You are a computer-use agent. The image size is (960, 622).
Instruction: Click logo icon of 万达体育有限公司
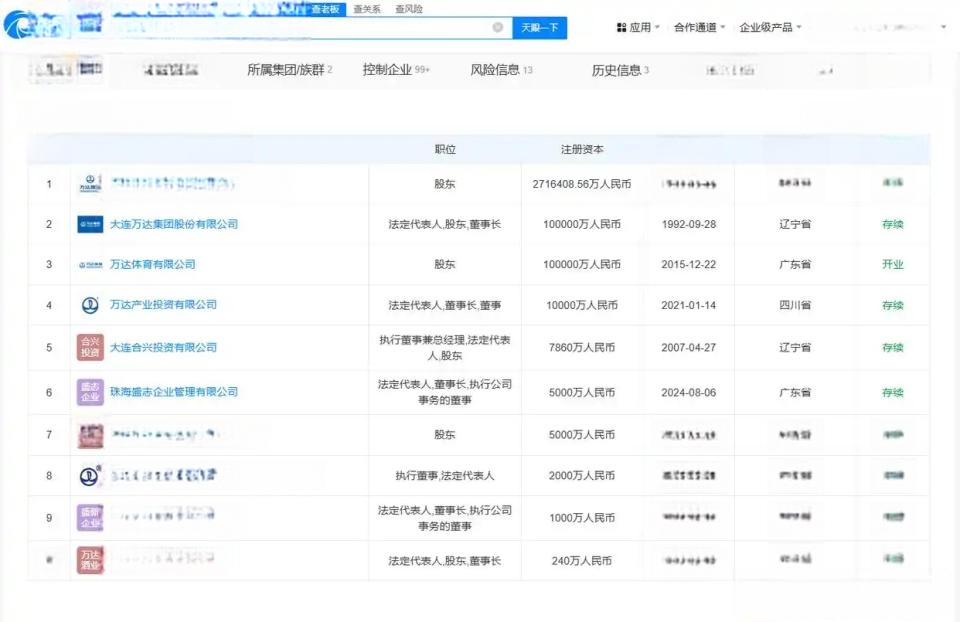90,265
